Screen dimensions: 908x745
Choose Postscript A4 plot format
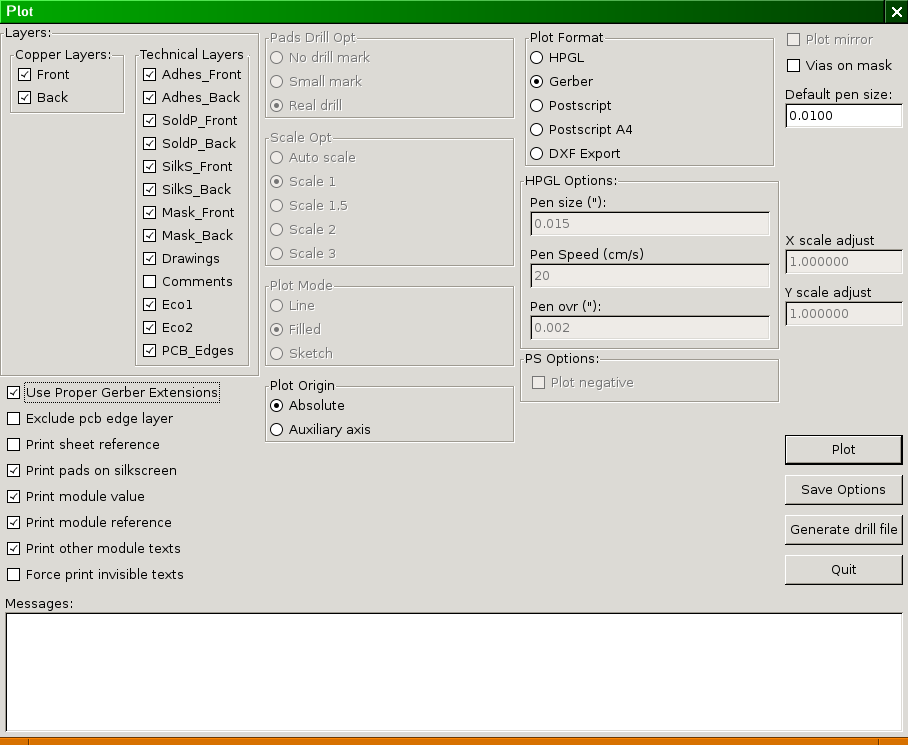click(537, 130)
